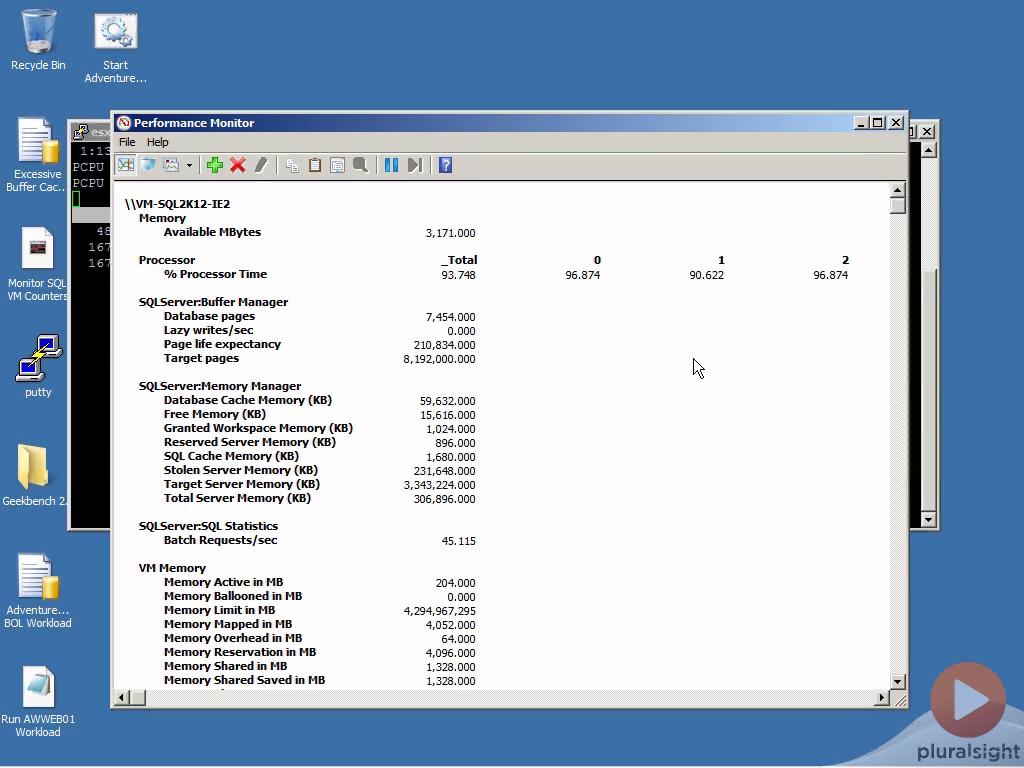Click SQLServer:Buffer Manager heading

click(213, 302)
